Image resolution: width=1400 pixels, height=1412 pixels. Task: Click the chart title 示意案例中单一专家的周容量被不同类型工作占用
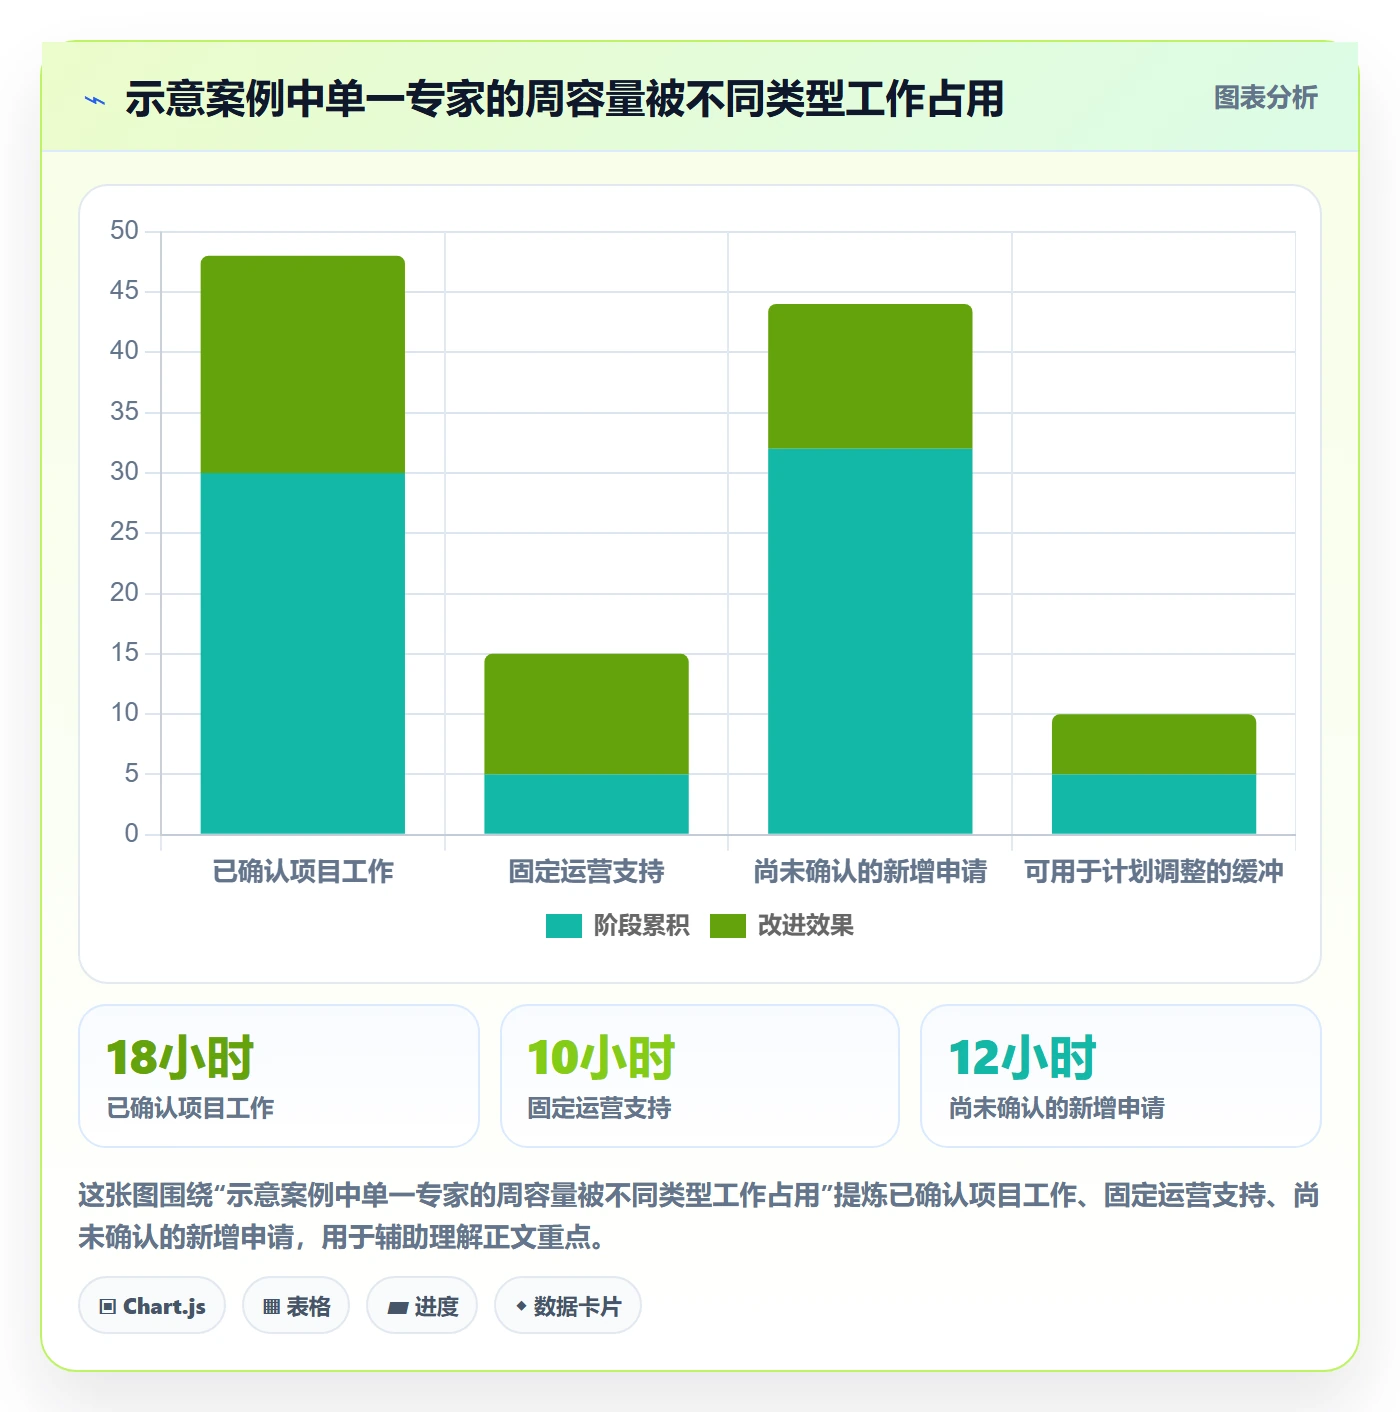click(x=565, y=99)
